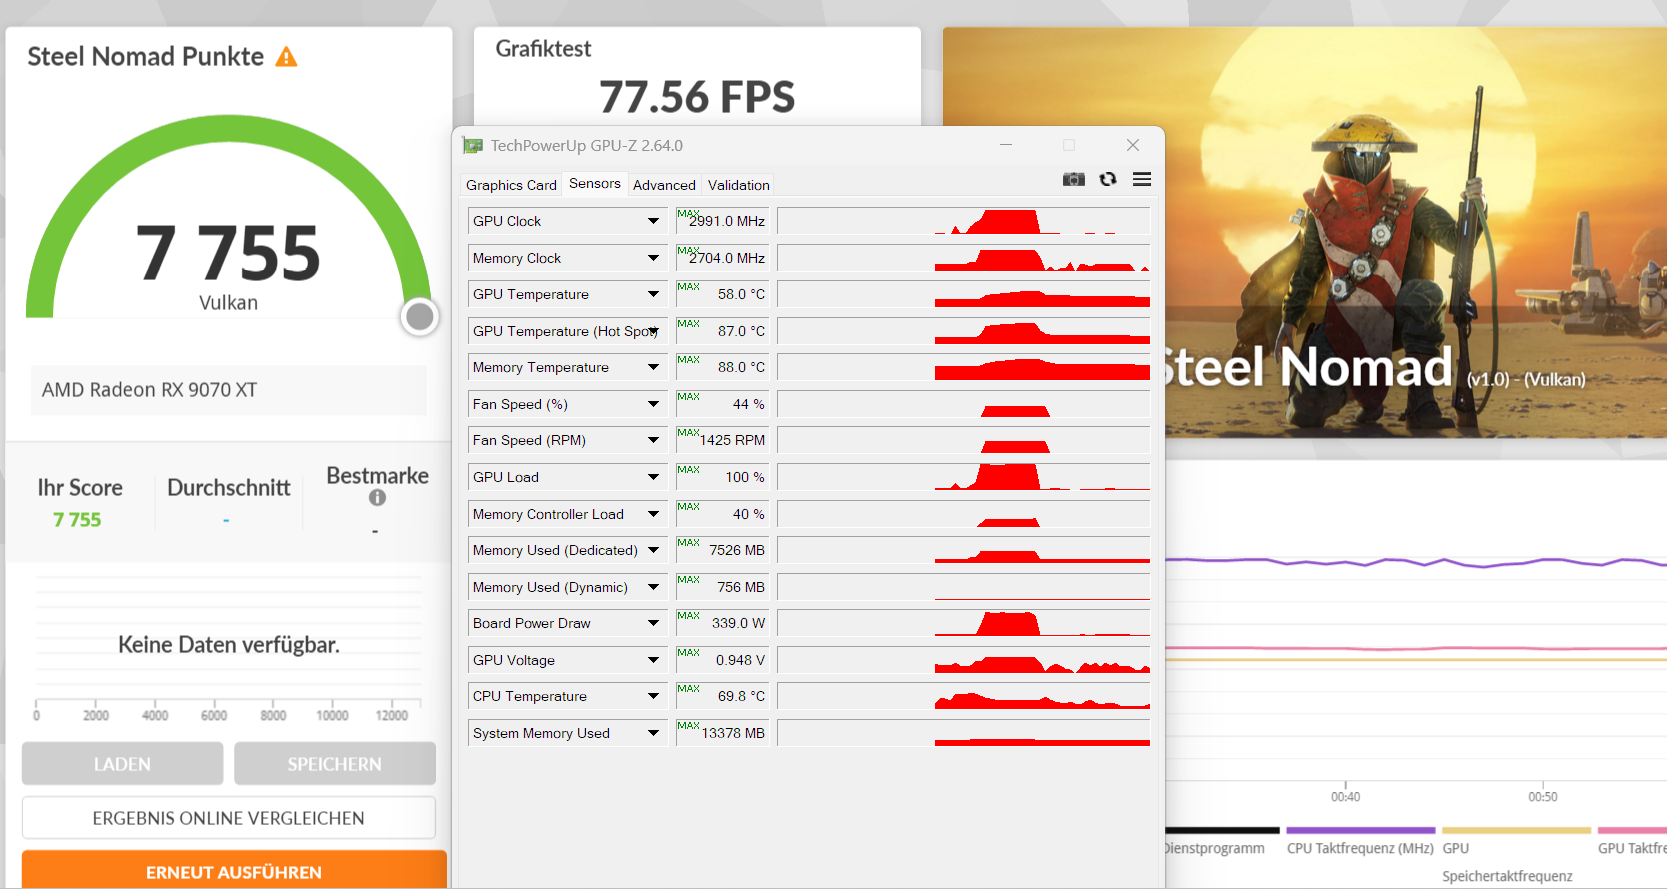The height and width of the screenshot is (889, 1667).
Task: Take a GPU-Z screenshot with camera icon
Action: pyautogui.click(x=1073, y=179)
